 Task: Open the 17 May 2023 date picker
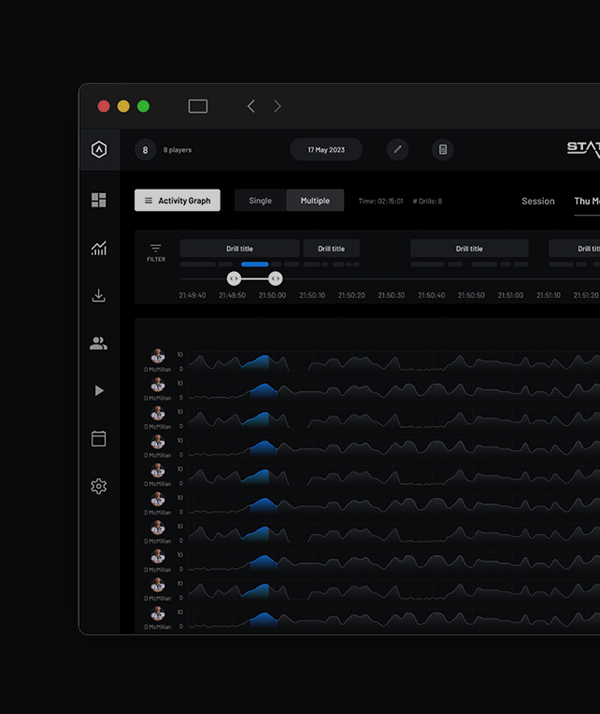[x=326, y=150]
